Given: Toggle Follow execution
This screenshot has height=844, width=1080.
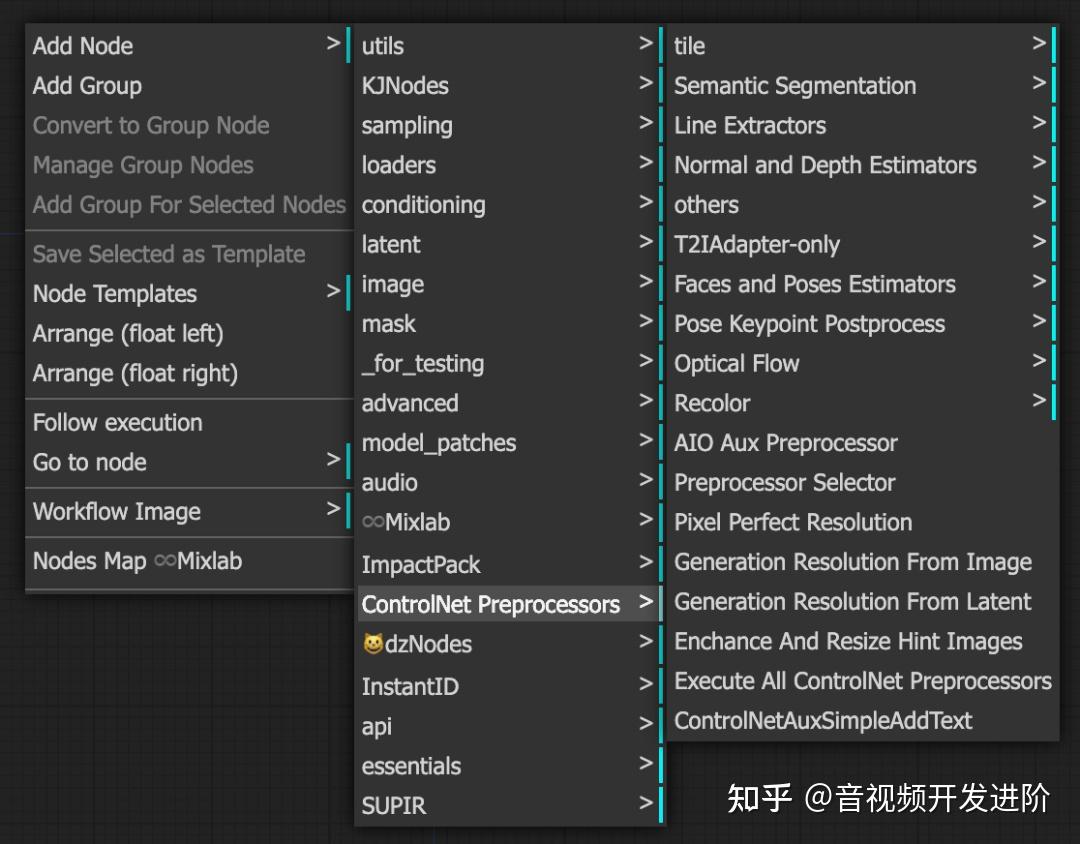Looking at the screenshot, I should coord(118,423).
